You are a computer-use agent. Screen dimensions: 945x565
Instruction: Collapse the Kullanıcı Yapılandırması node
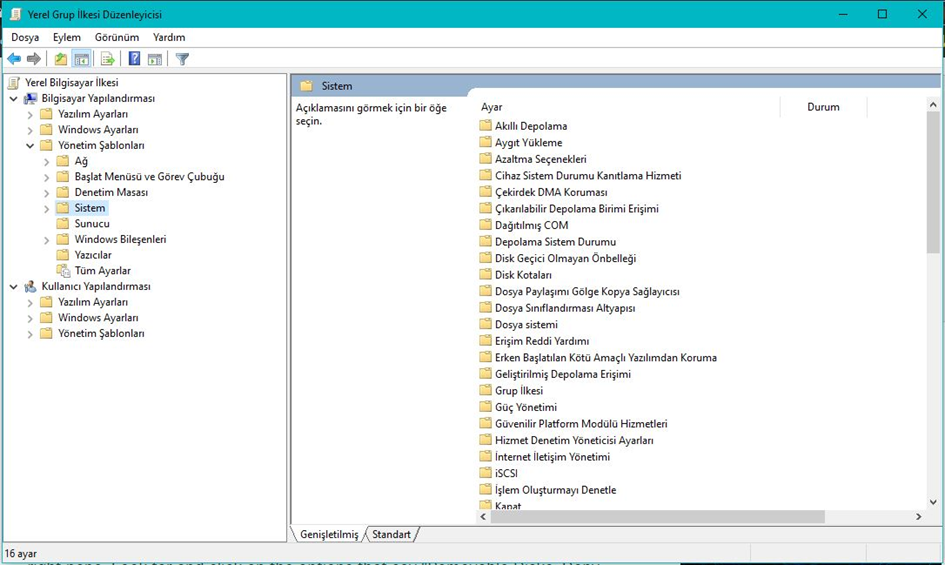tap(13, 286)
